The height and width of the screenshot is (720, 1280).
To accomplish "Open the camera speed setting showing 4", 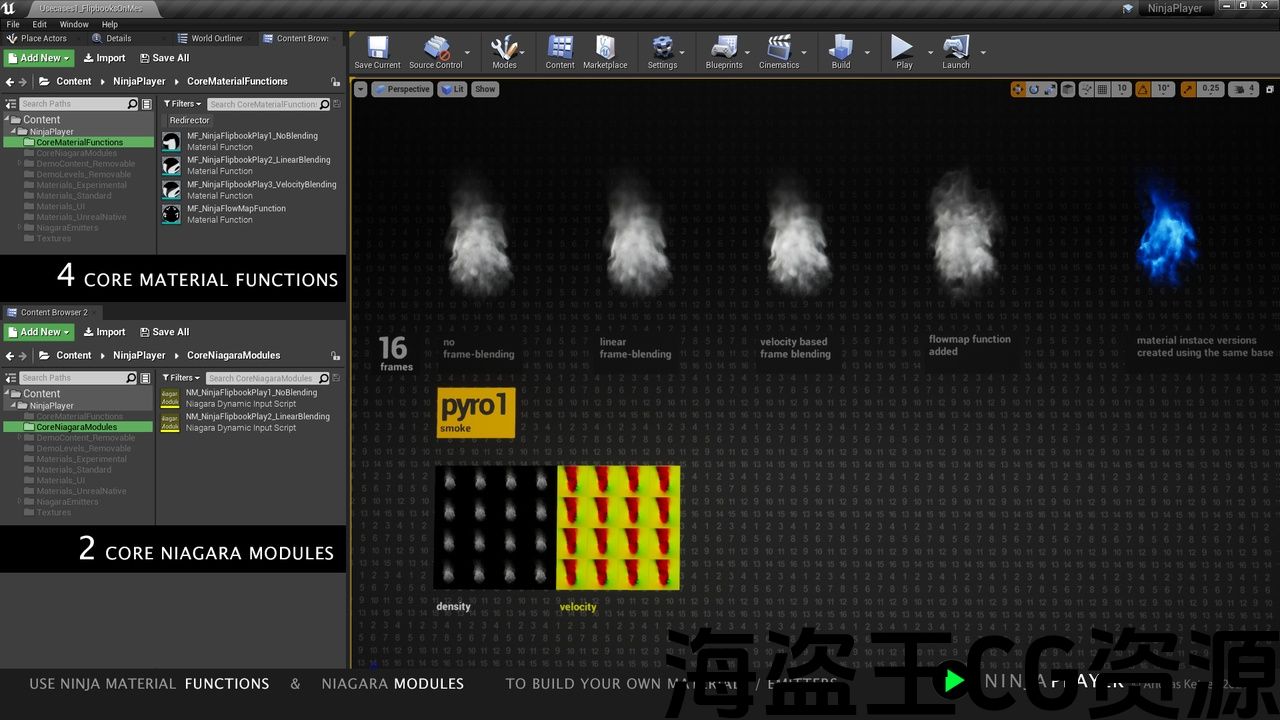I will tap(1243, 89).
